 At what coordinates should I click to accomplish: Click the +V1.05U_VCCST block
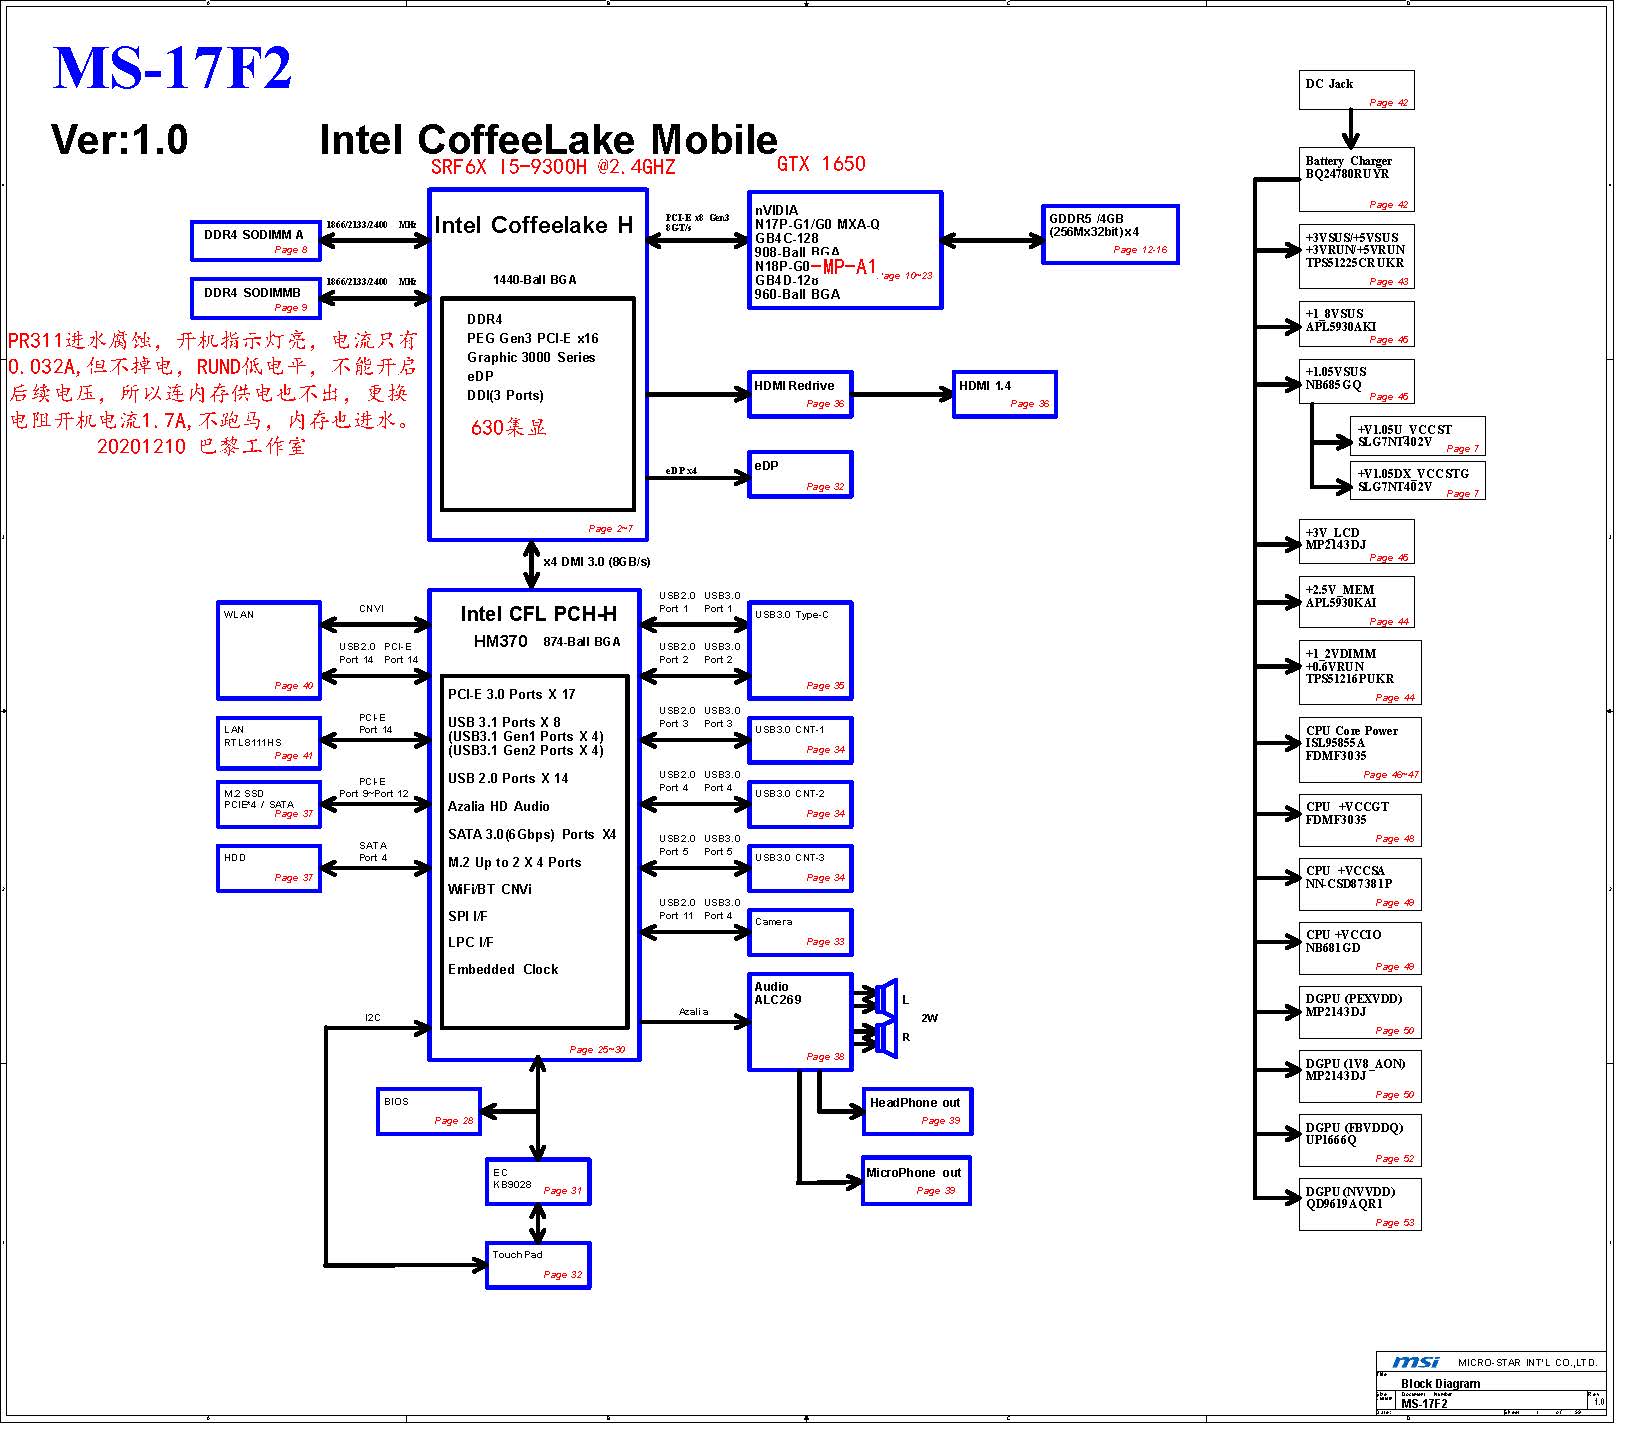coord(1418,436)
